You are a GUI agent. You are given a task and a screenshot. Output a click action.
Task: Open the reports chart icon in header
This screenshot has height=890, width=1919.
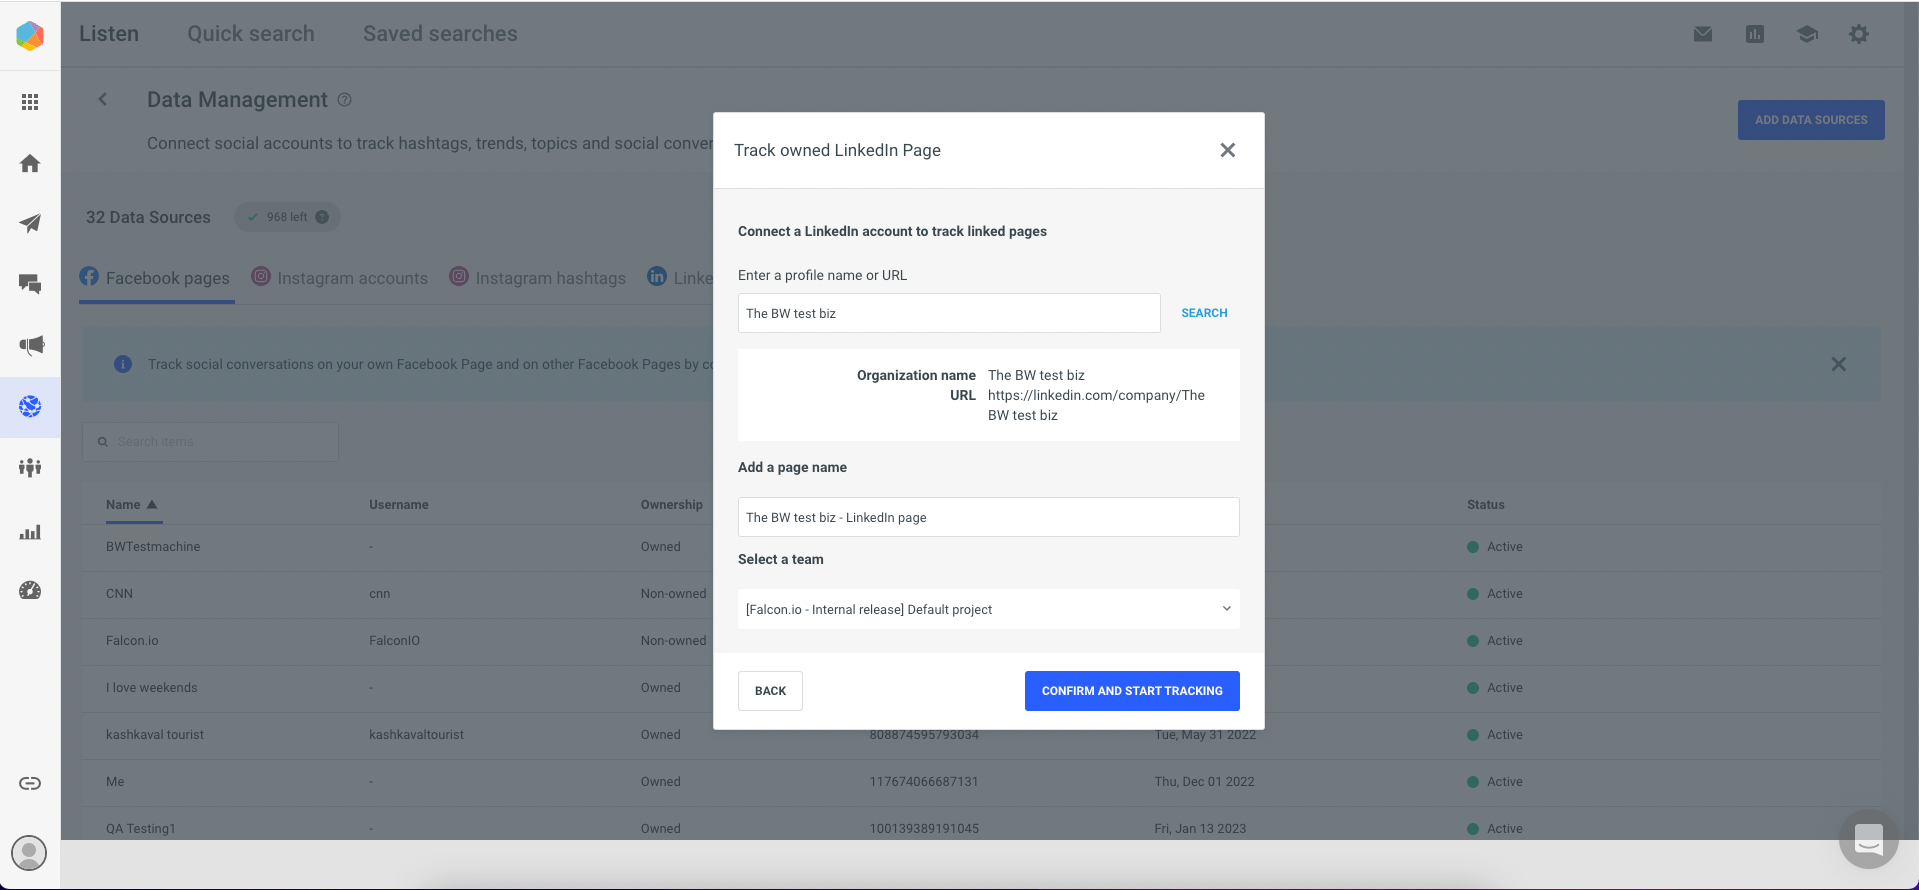[1755, 34]
